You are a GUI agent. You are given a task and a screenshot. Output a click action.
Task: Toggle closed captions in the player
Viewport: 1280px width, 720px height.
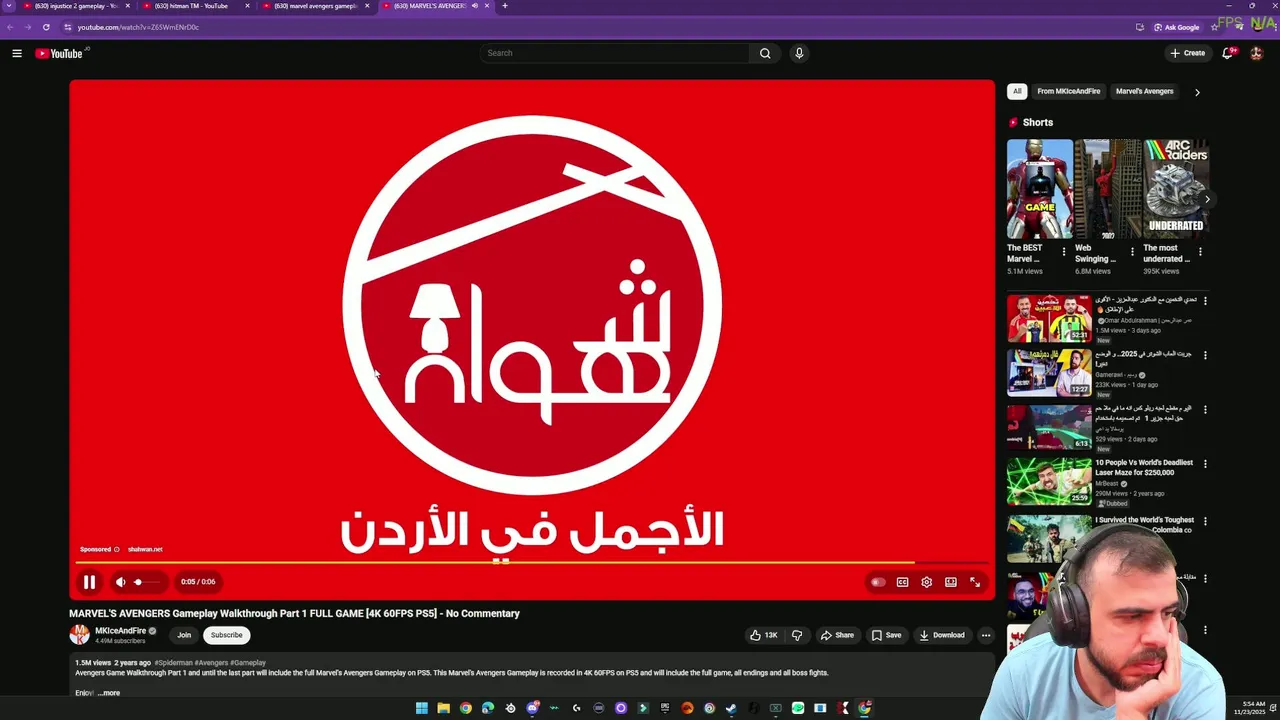coord(902,582)
